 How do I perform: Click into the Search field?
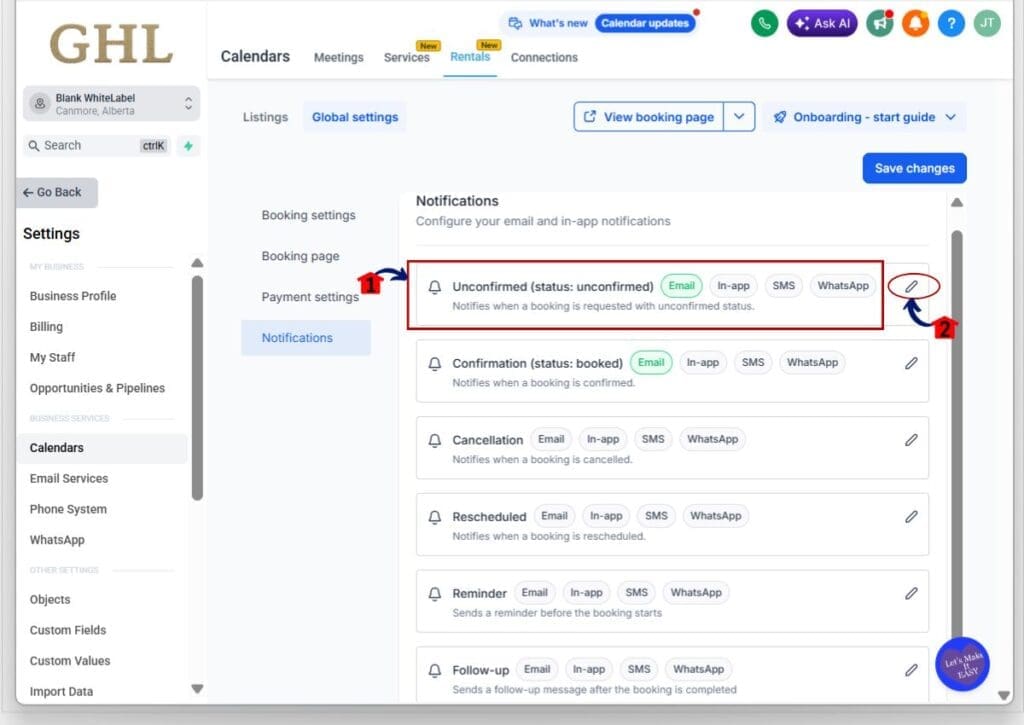(x=97, y=146)
